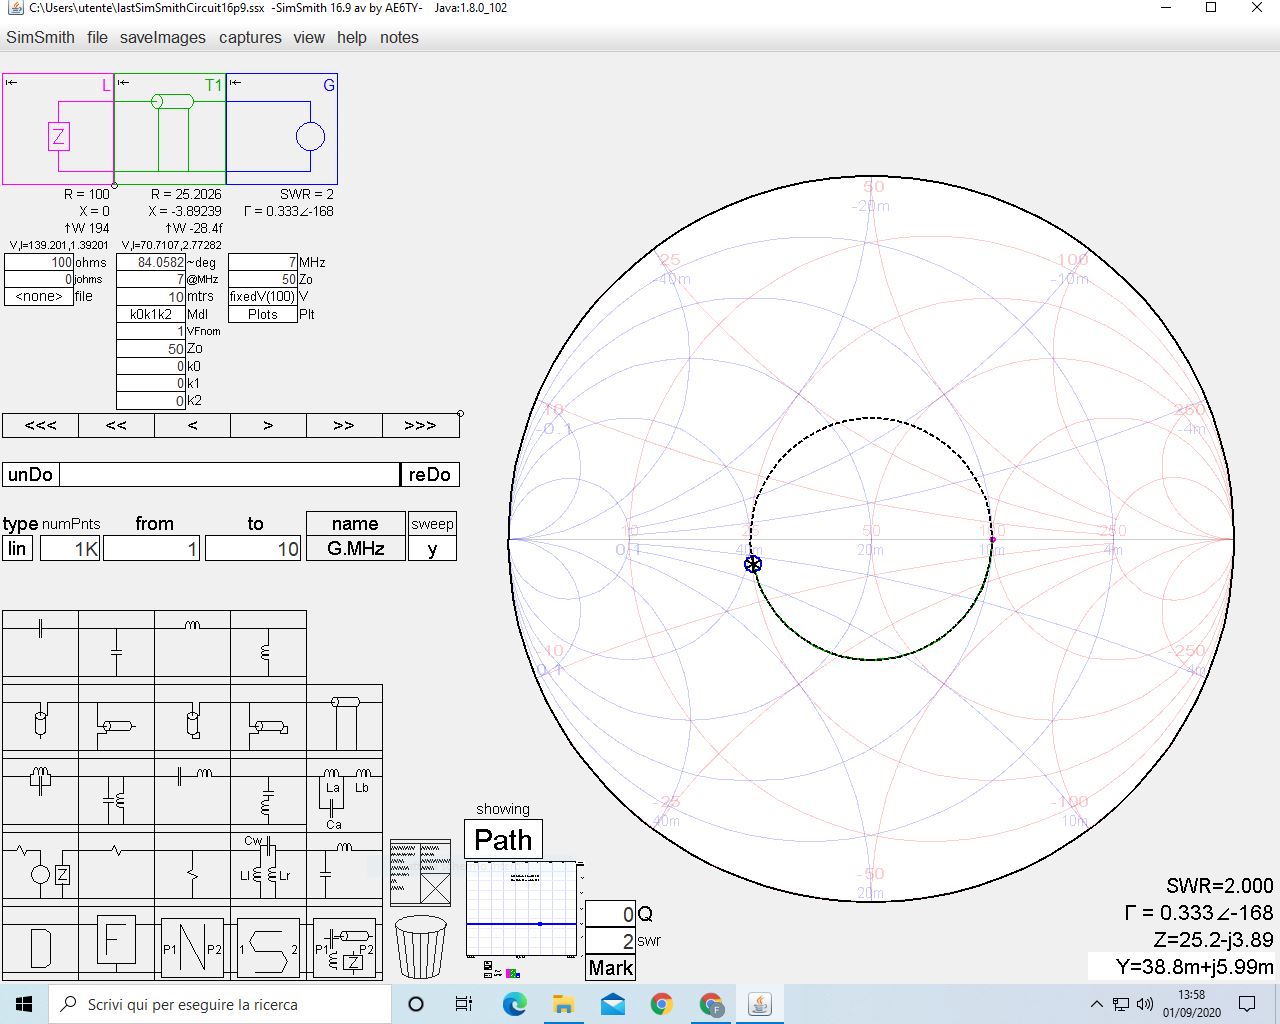Click the 84.0582 degrees input field

pyautogui.click(x=151, y=262)
